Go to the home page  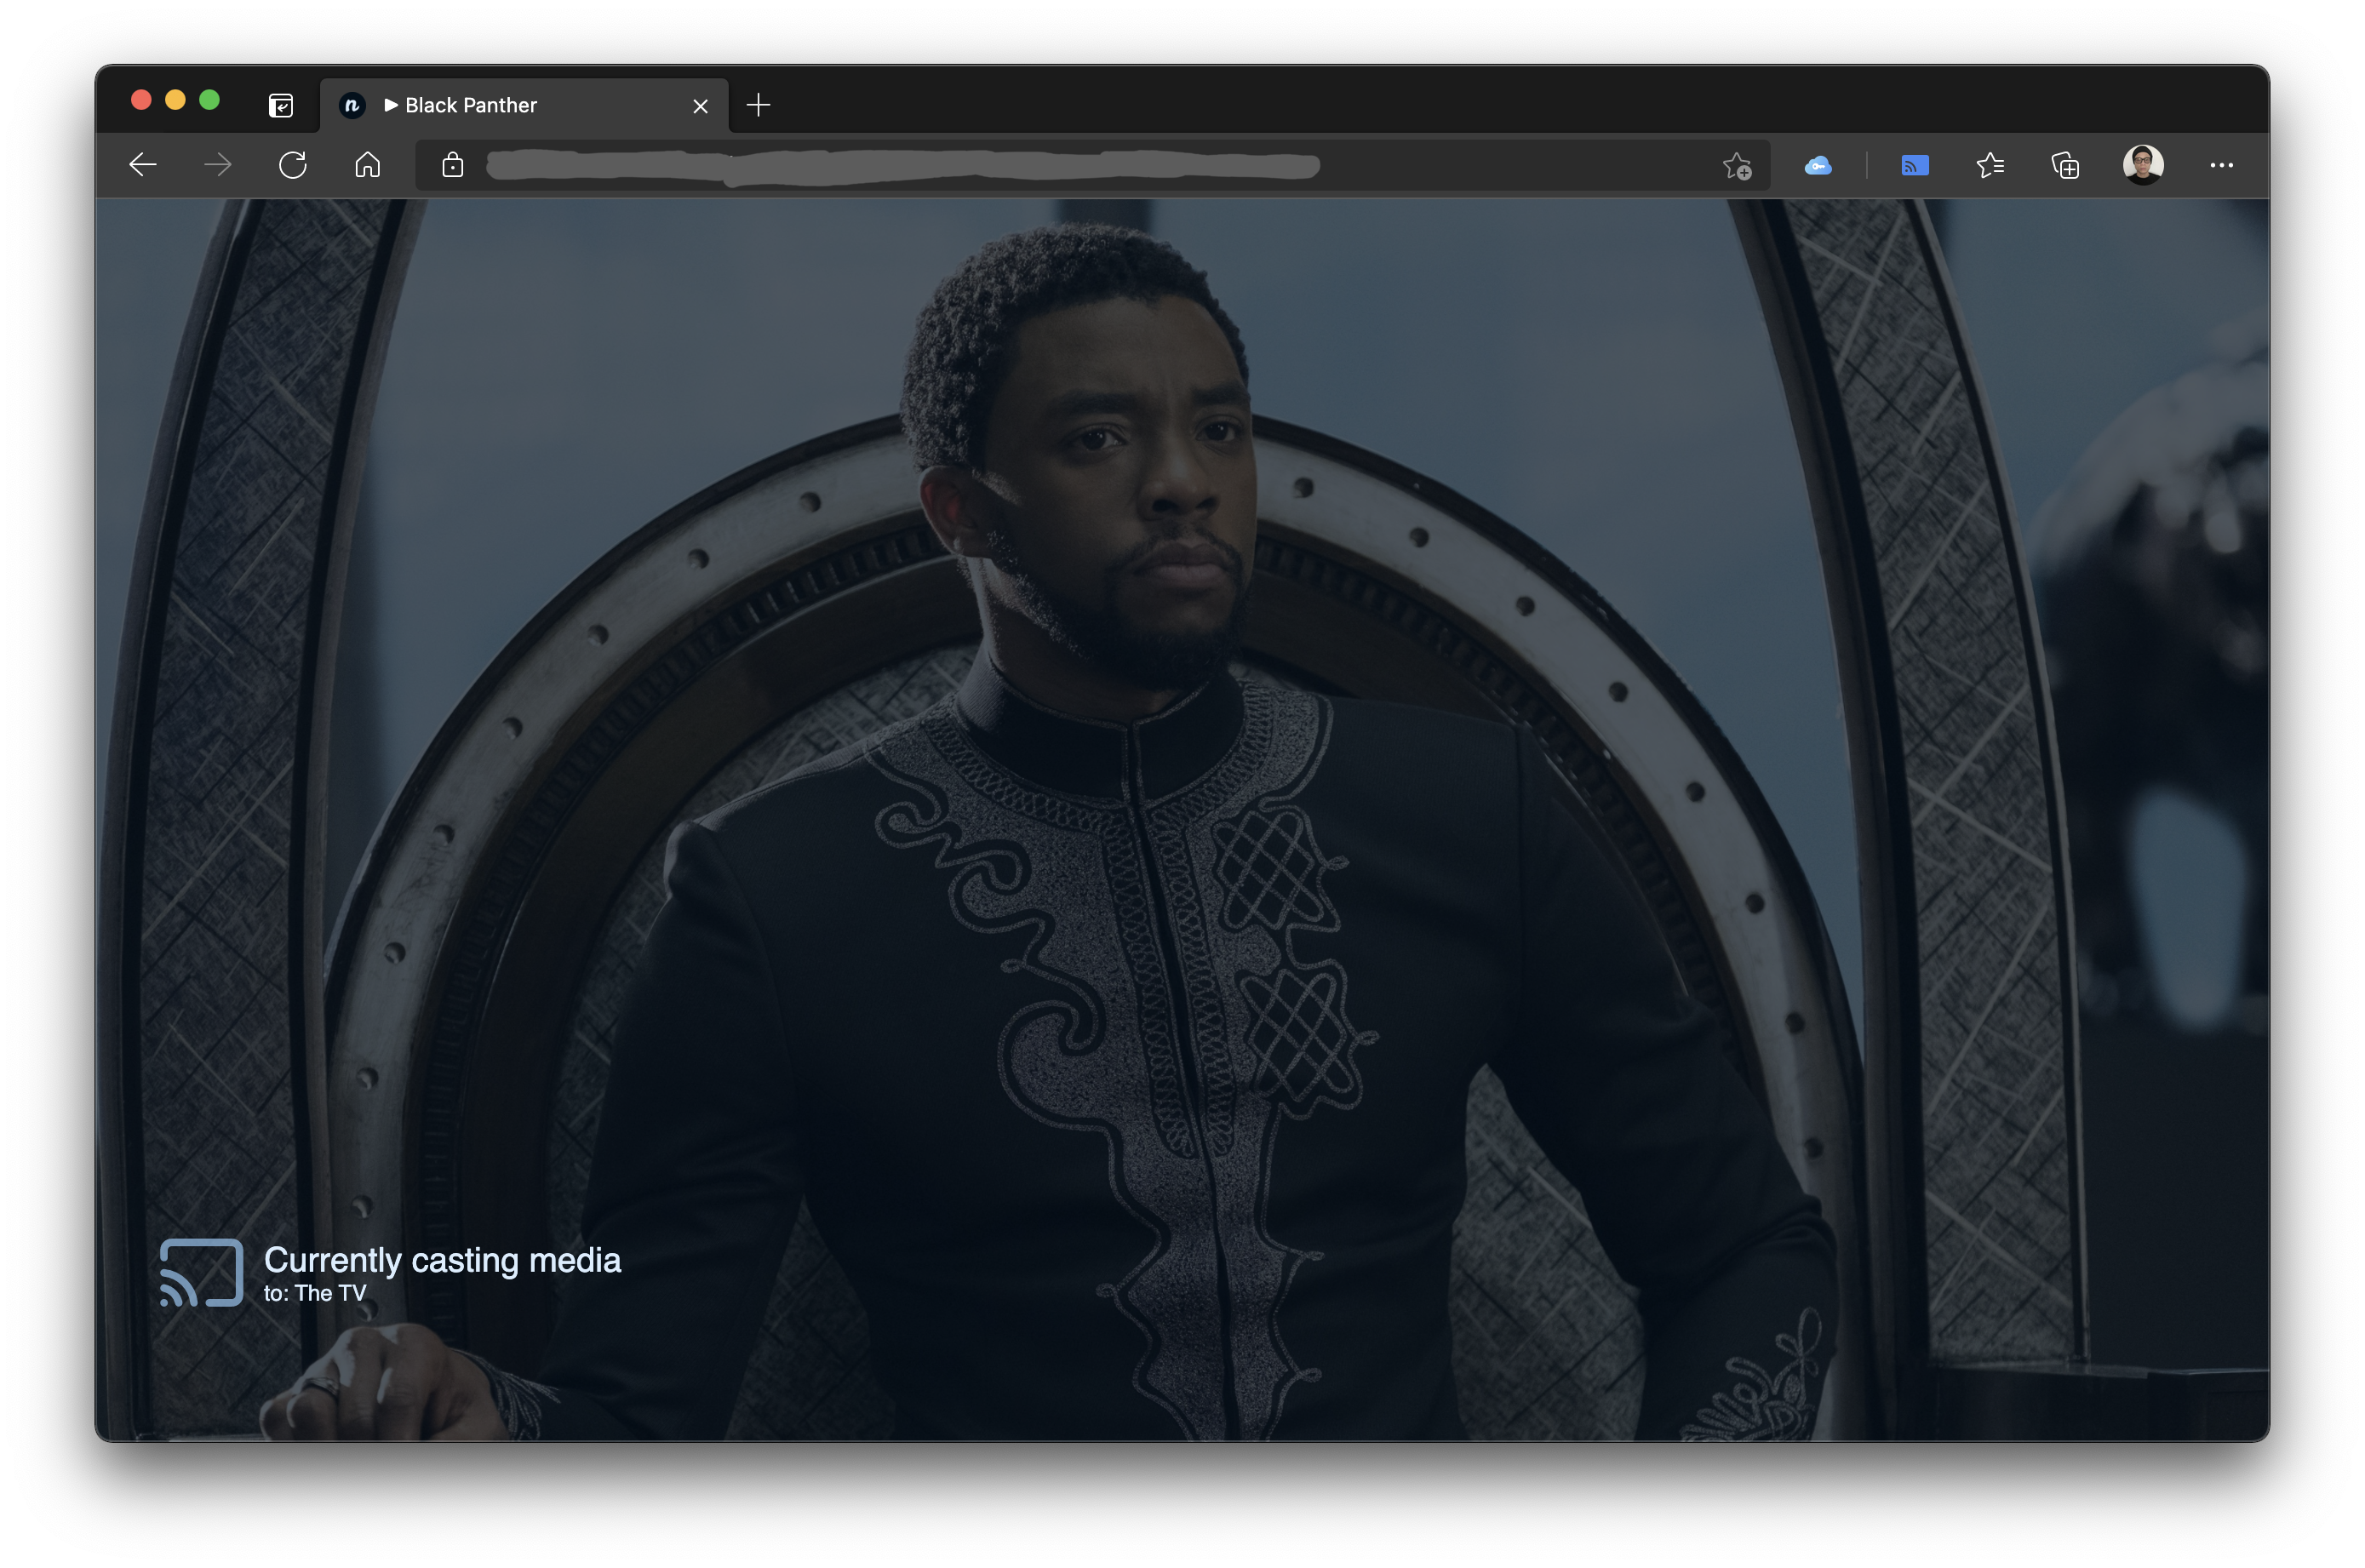tap(368, 165)
